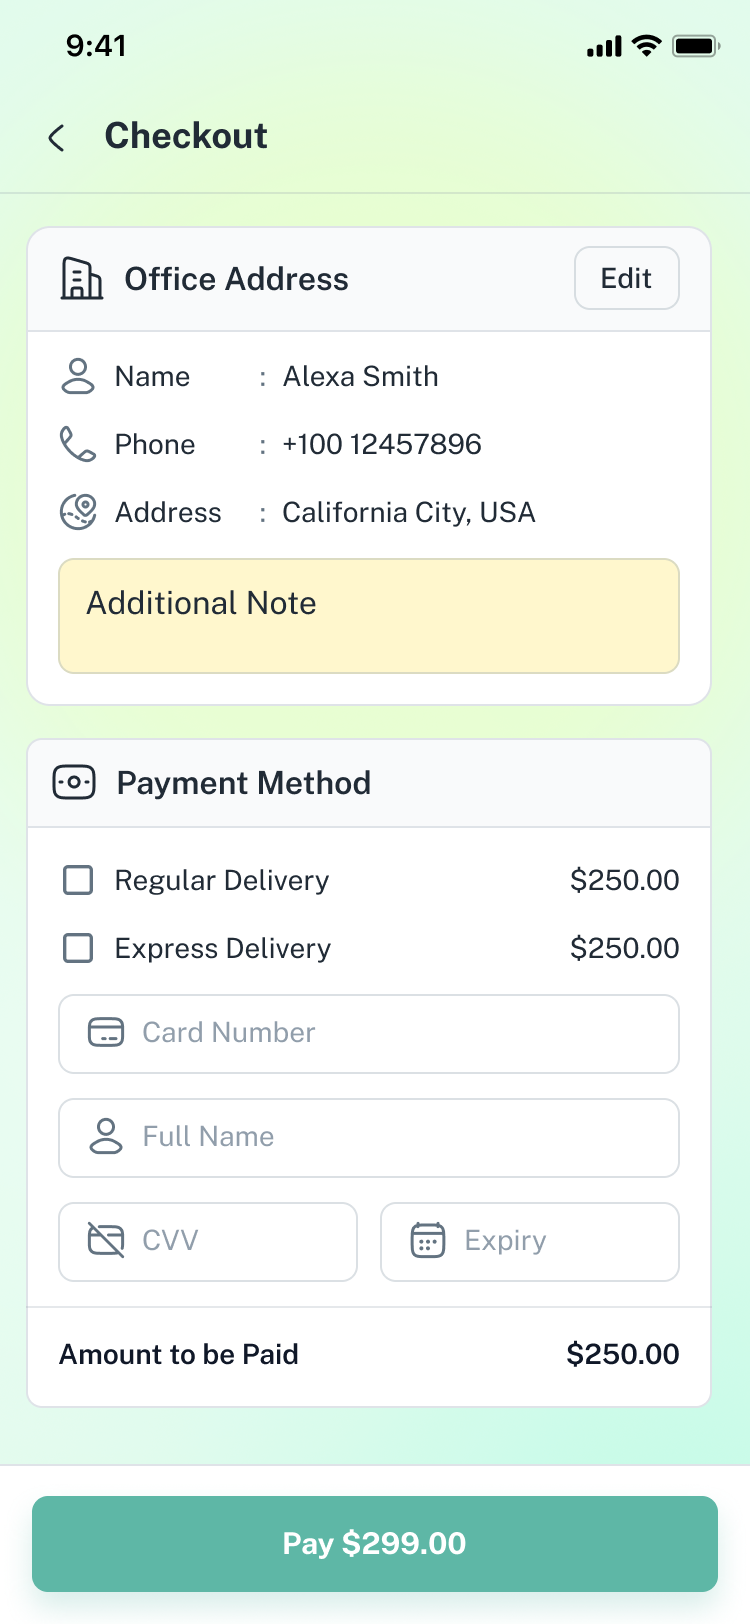
Task: Focus the Card Number input field
Action: (x=400, y=1034)
